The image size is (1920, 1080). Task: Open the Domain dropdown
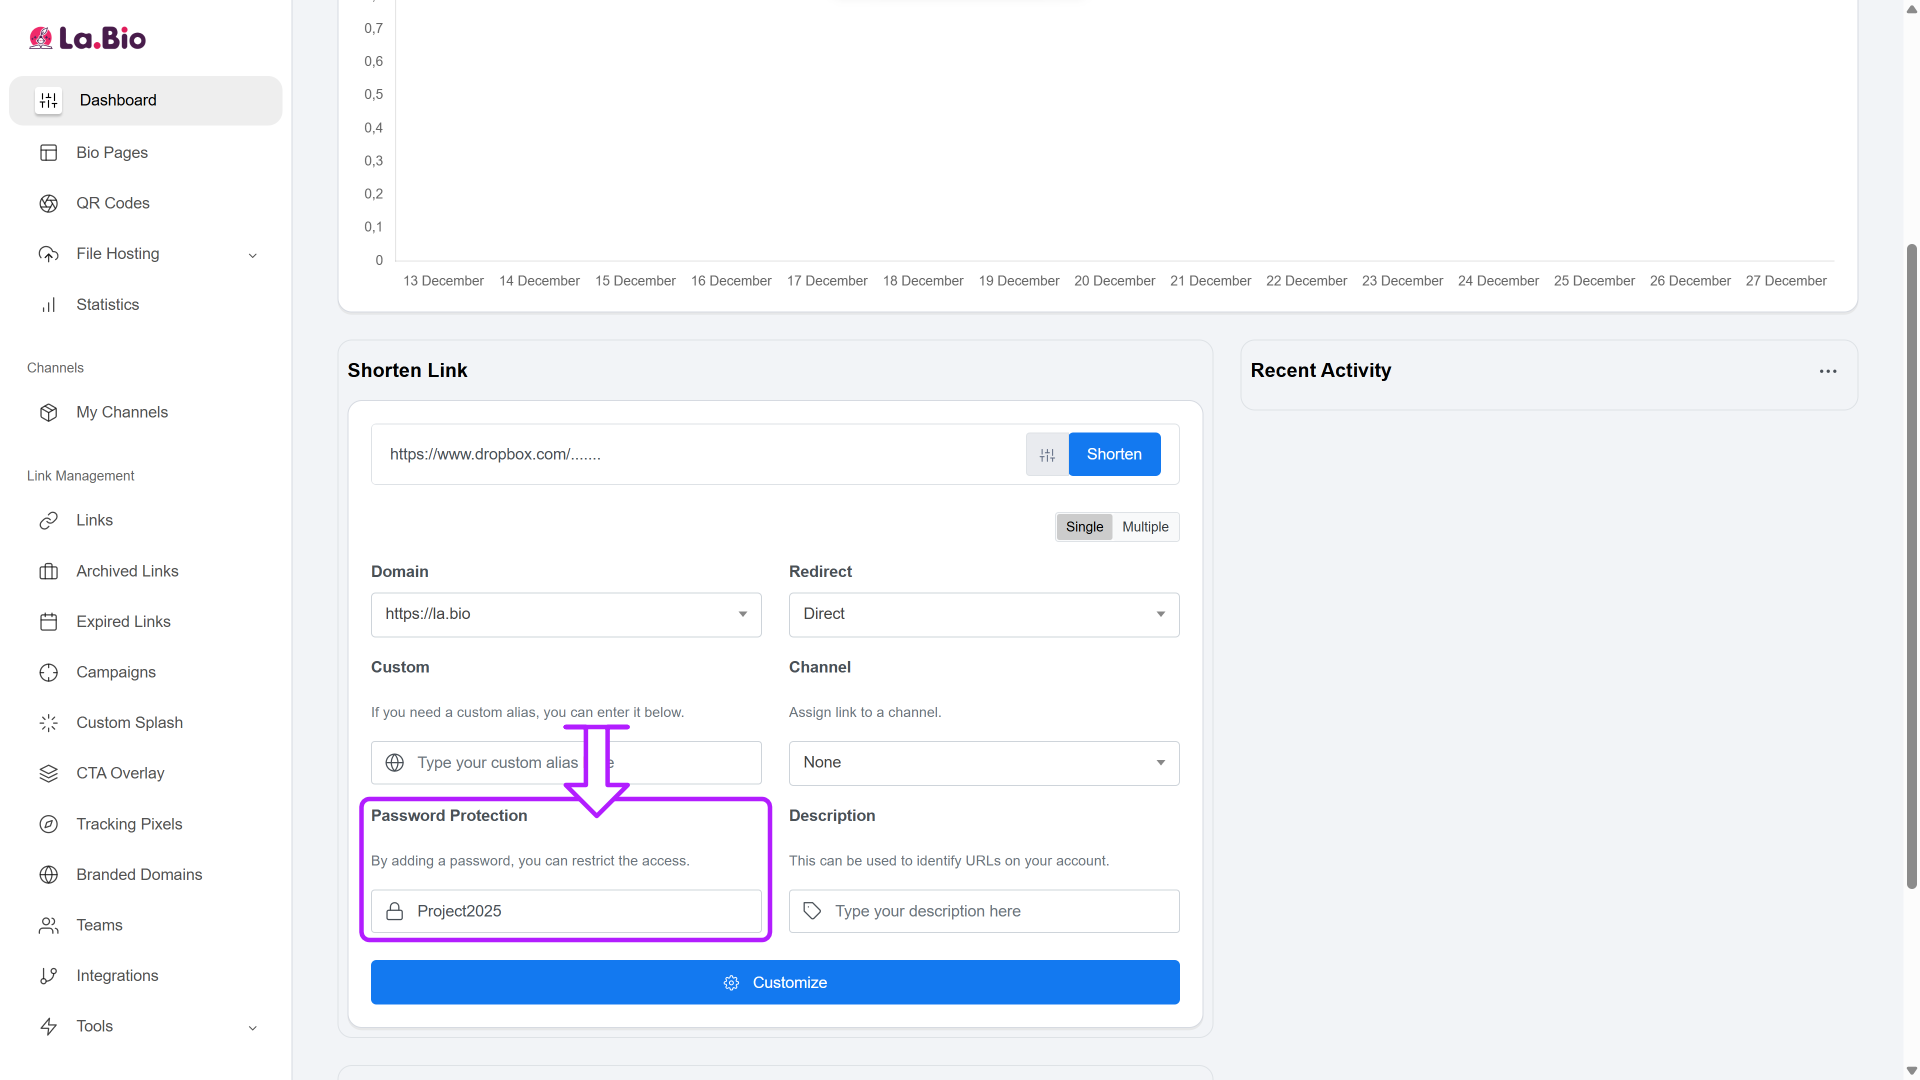pos(566,615)
